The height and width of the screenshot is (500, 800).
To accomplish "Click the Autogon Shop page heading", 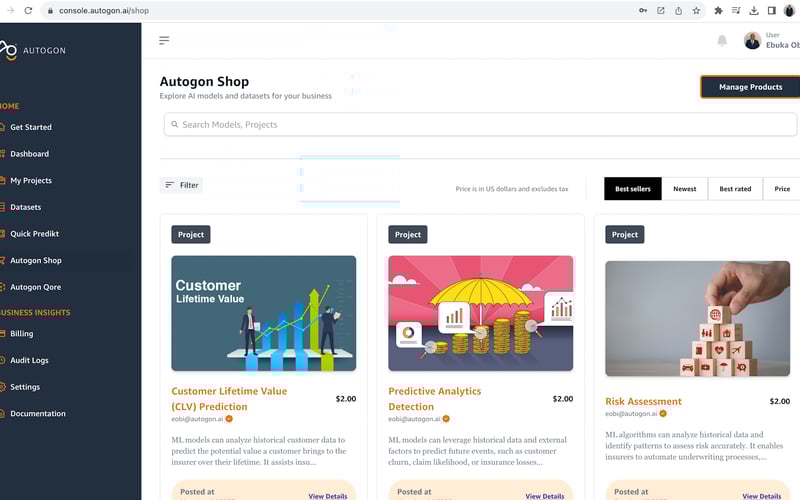I will [x=204, y=82].
